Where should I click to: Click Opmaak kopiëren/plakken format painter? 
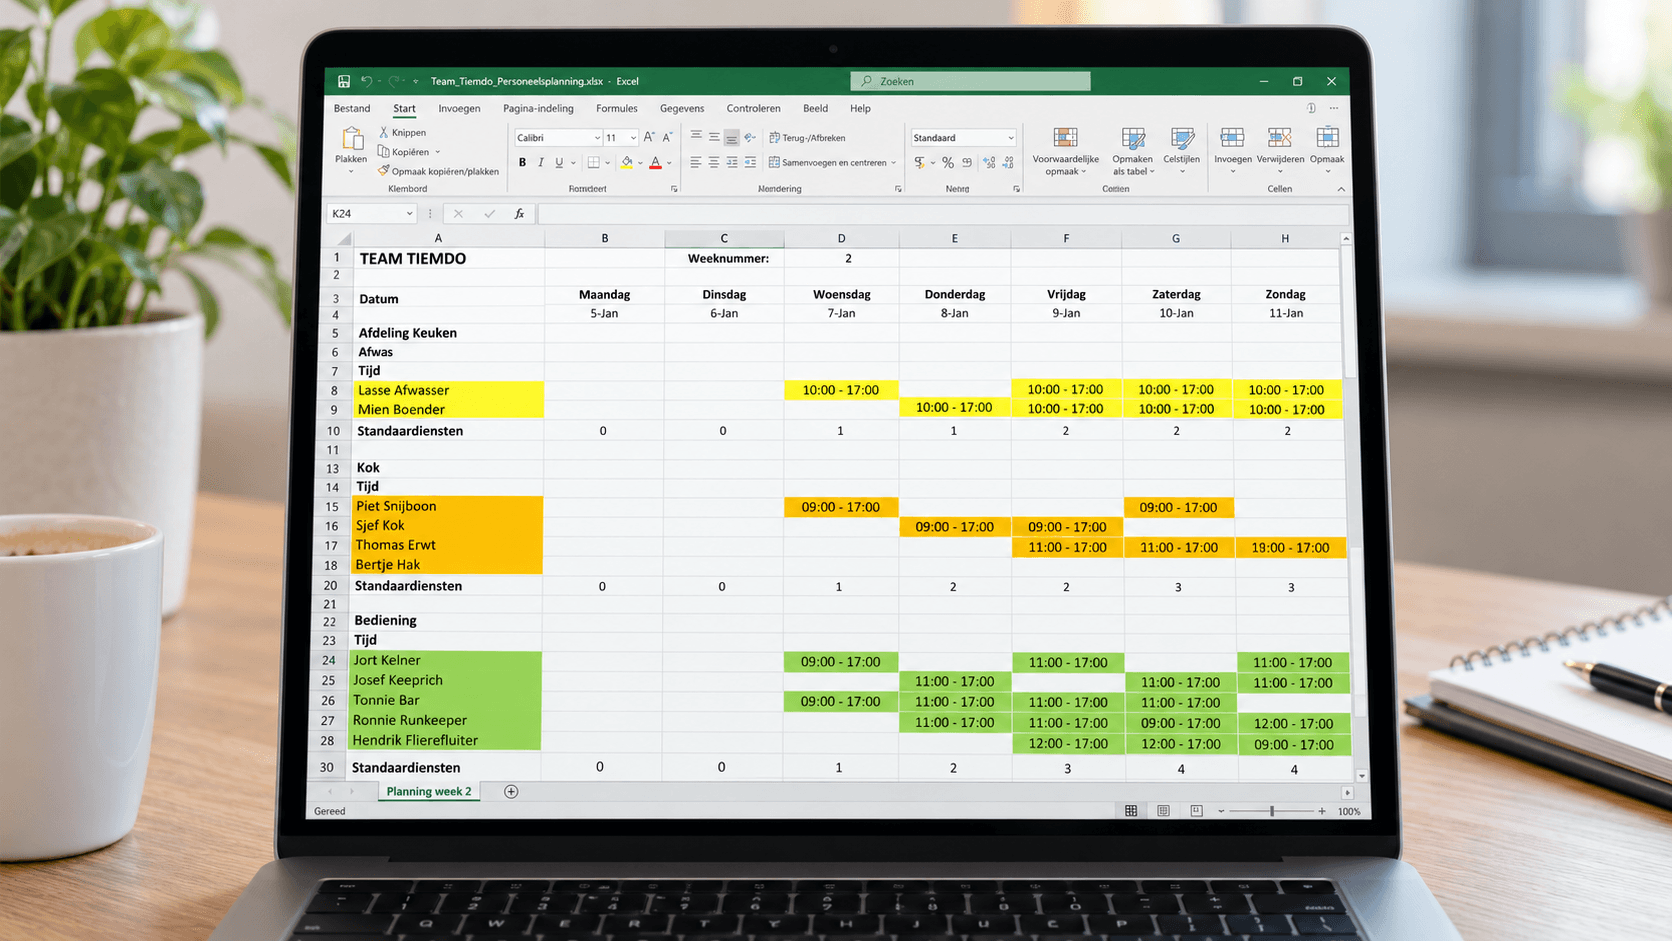[438, 171]
